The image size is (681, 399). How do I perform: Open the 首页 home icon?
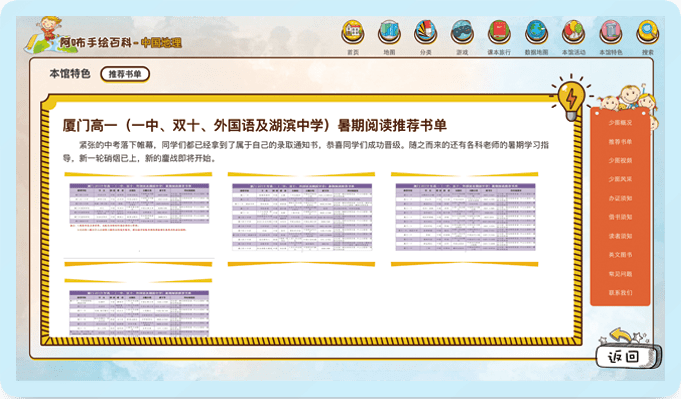pos(353,33)
